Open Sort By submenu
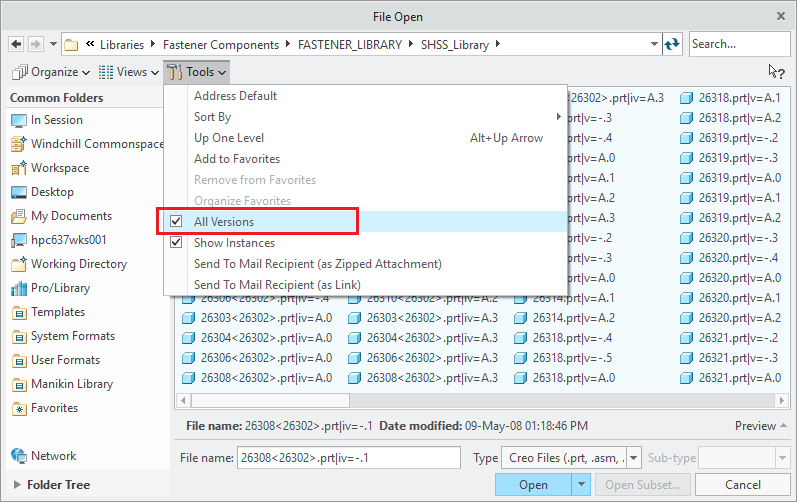797x502 pixels. click(x=365, y=117)
